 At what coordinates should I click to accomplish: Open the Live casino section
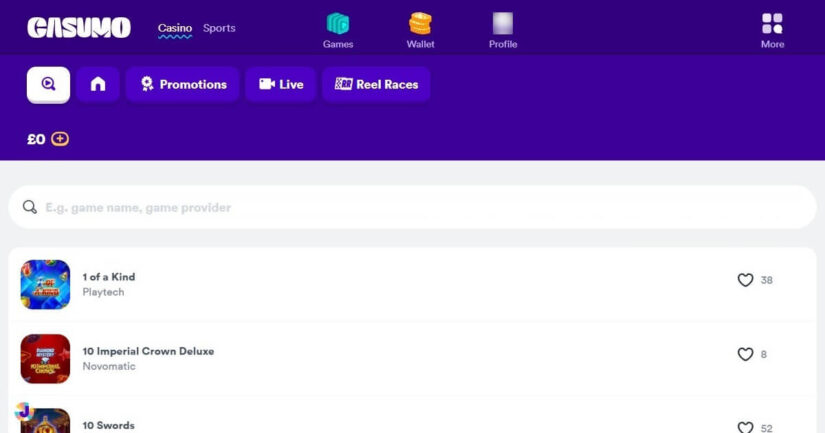point(280,84)
